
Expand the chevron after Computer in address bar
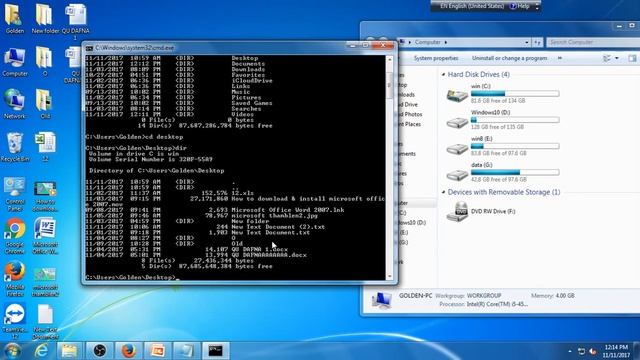click(x=446, y=42)
